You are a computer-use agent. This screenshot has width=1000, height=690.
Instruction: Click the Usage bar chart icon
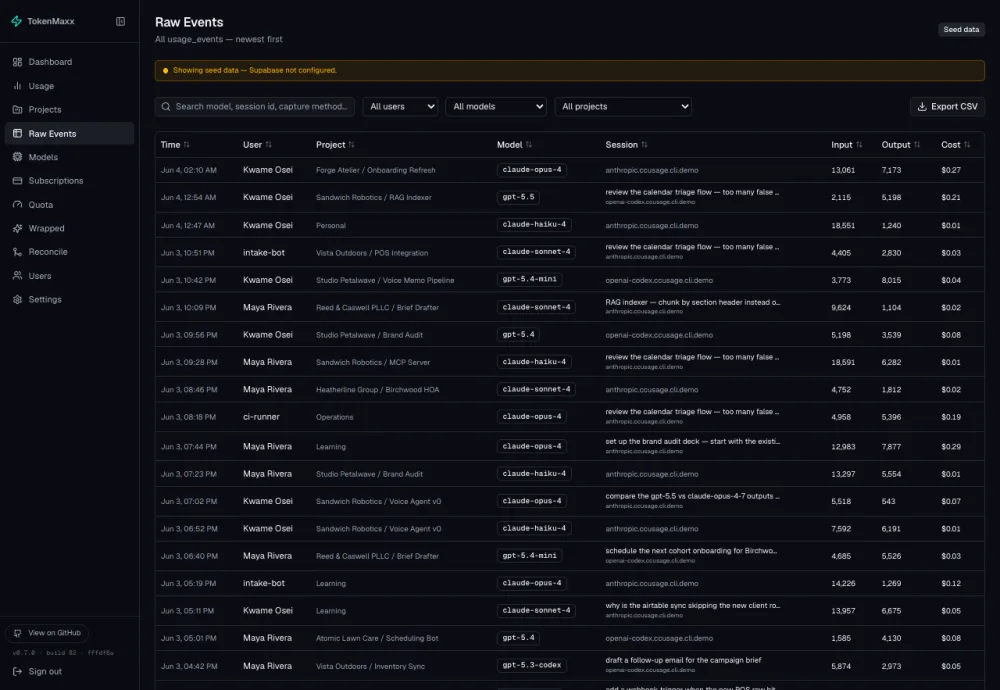(x=17, y=85)
